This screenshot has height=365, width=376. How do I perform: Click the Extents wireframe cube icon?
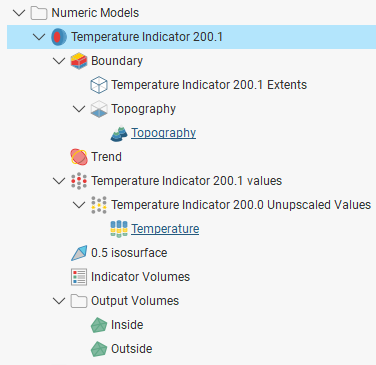99,85
